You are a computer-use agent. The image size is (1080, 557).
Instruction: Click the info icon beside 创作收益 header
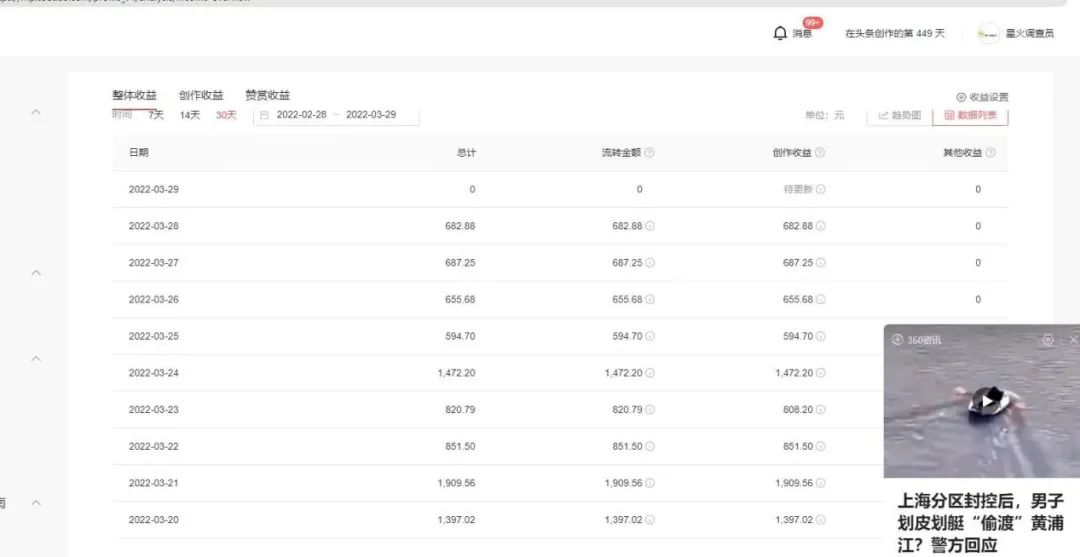pos(820,153)
